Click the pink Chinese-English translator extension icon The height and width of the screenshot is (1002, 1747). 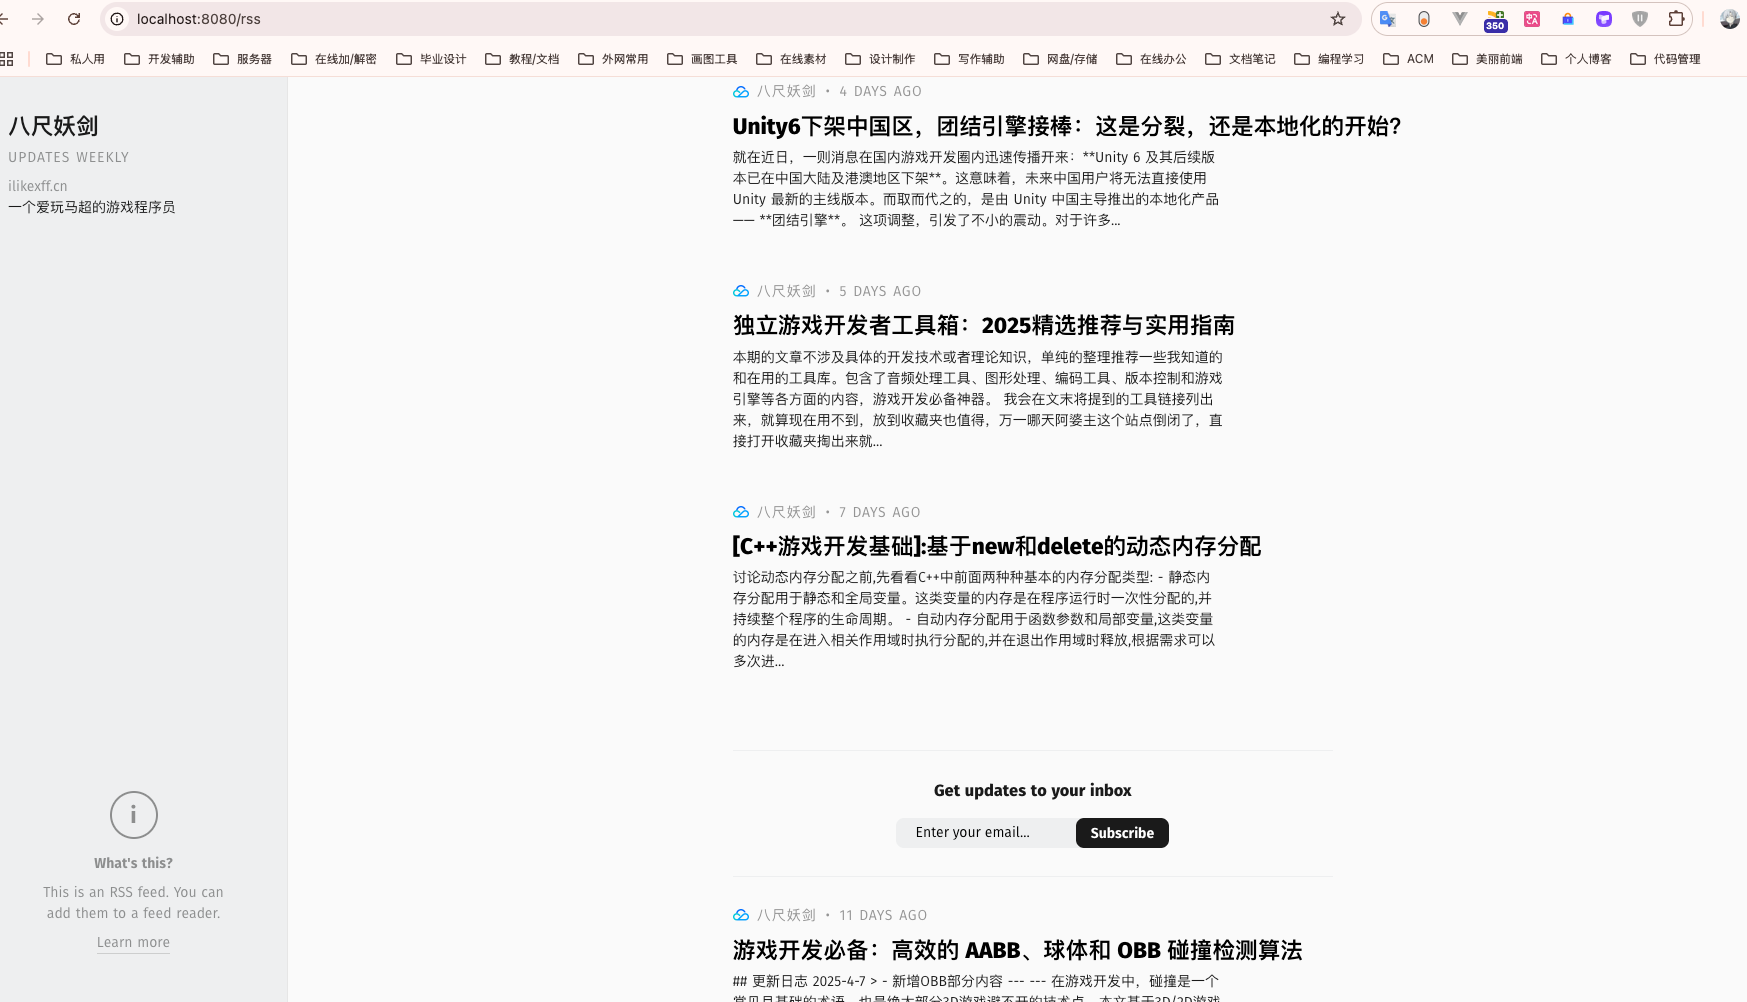1531,19
